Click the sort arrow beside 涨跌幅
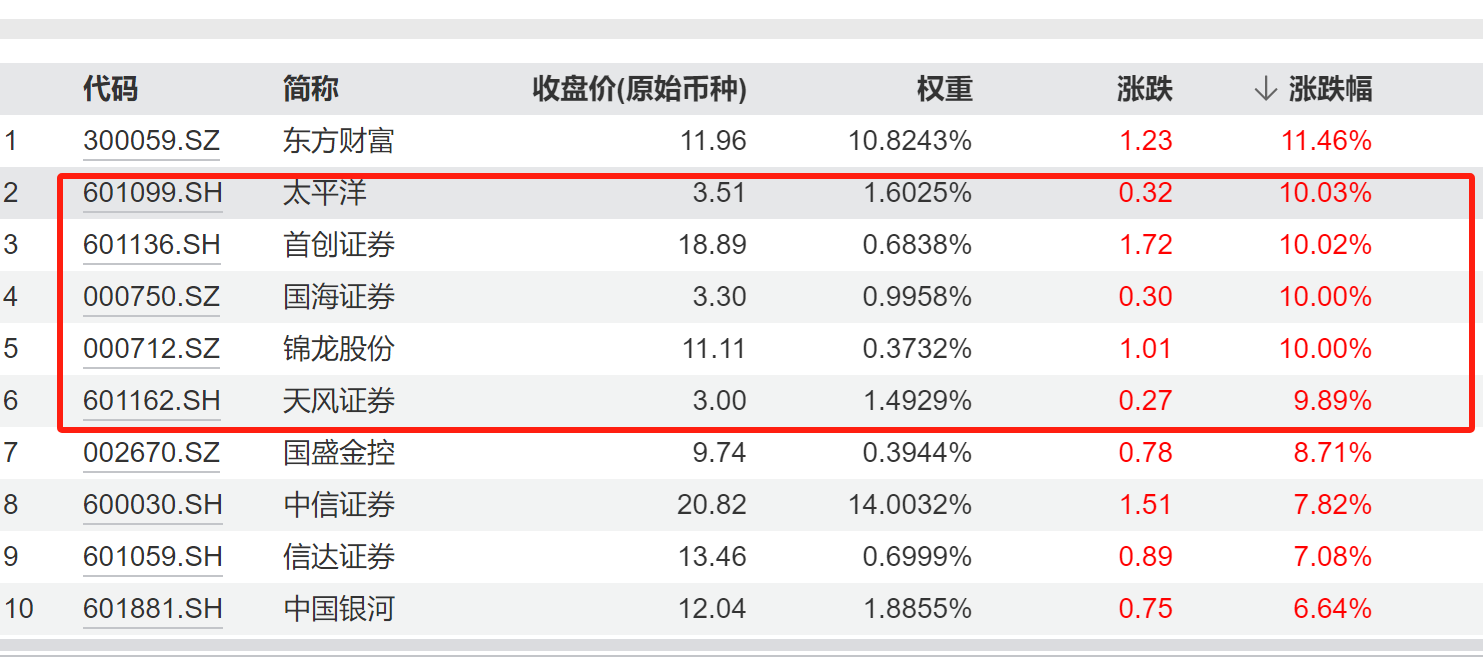Screen dimensions: 1483x659 coord(1265,90)
